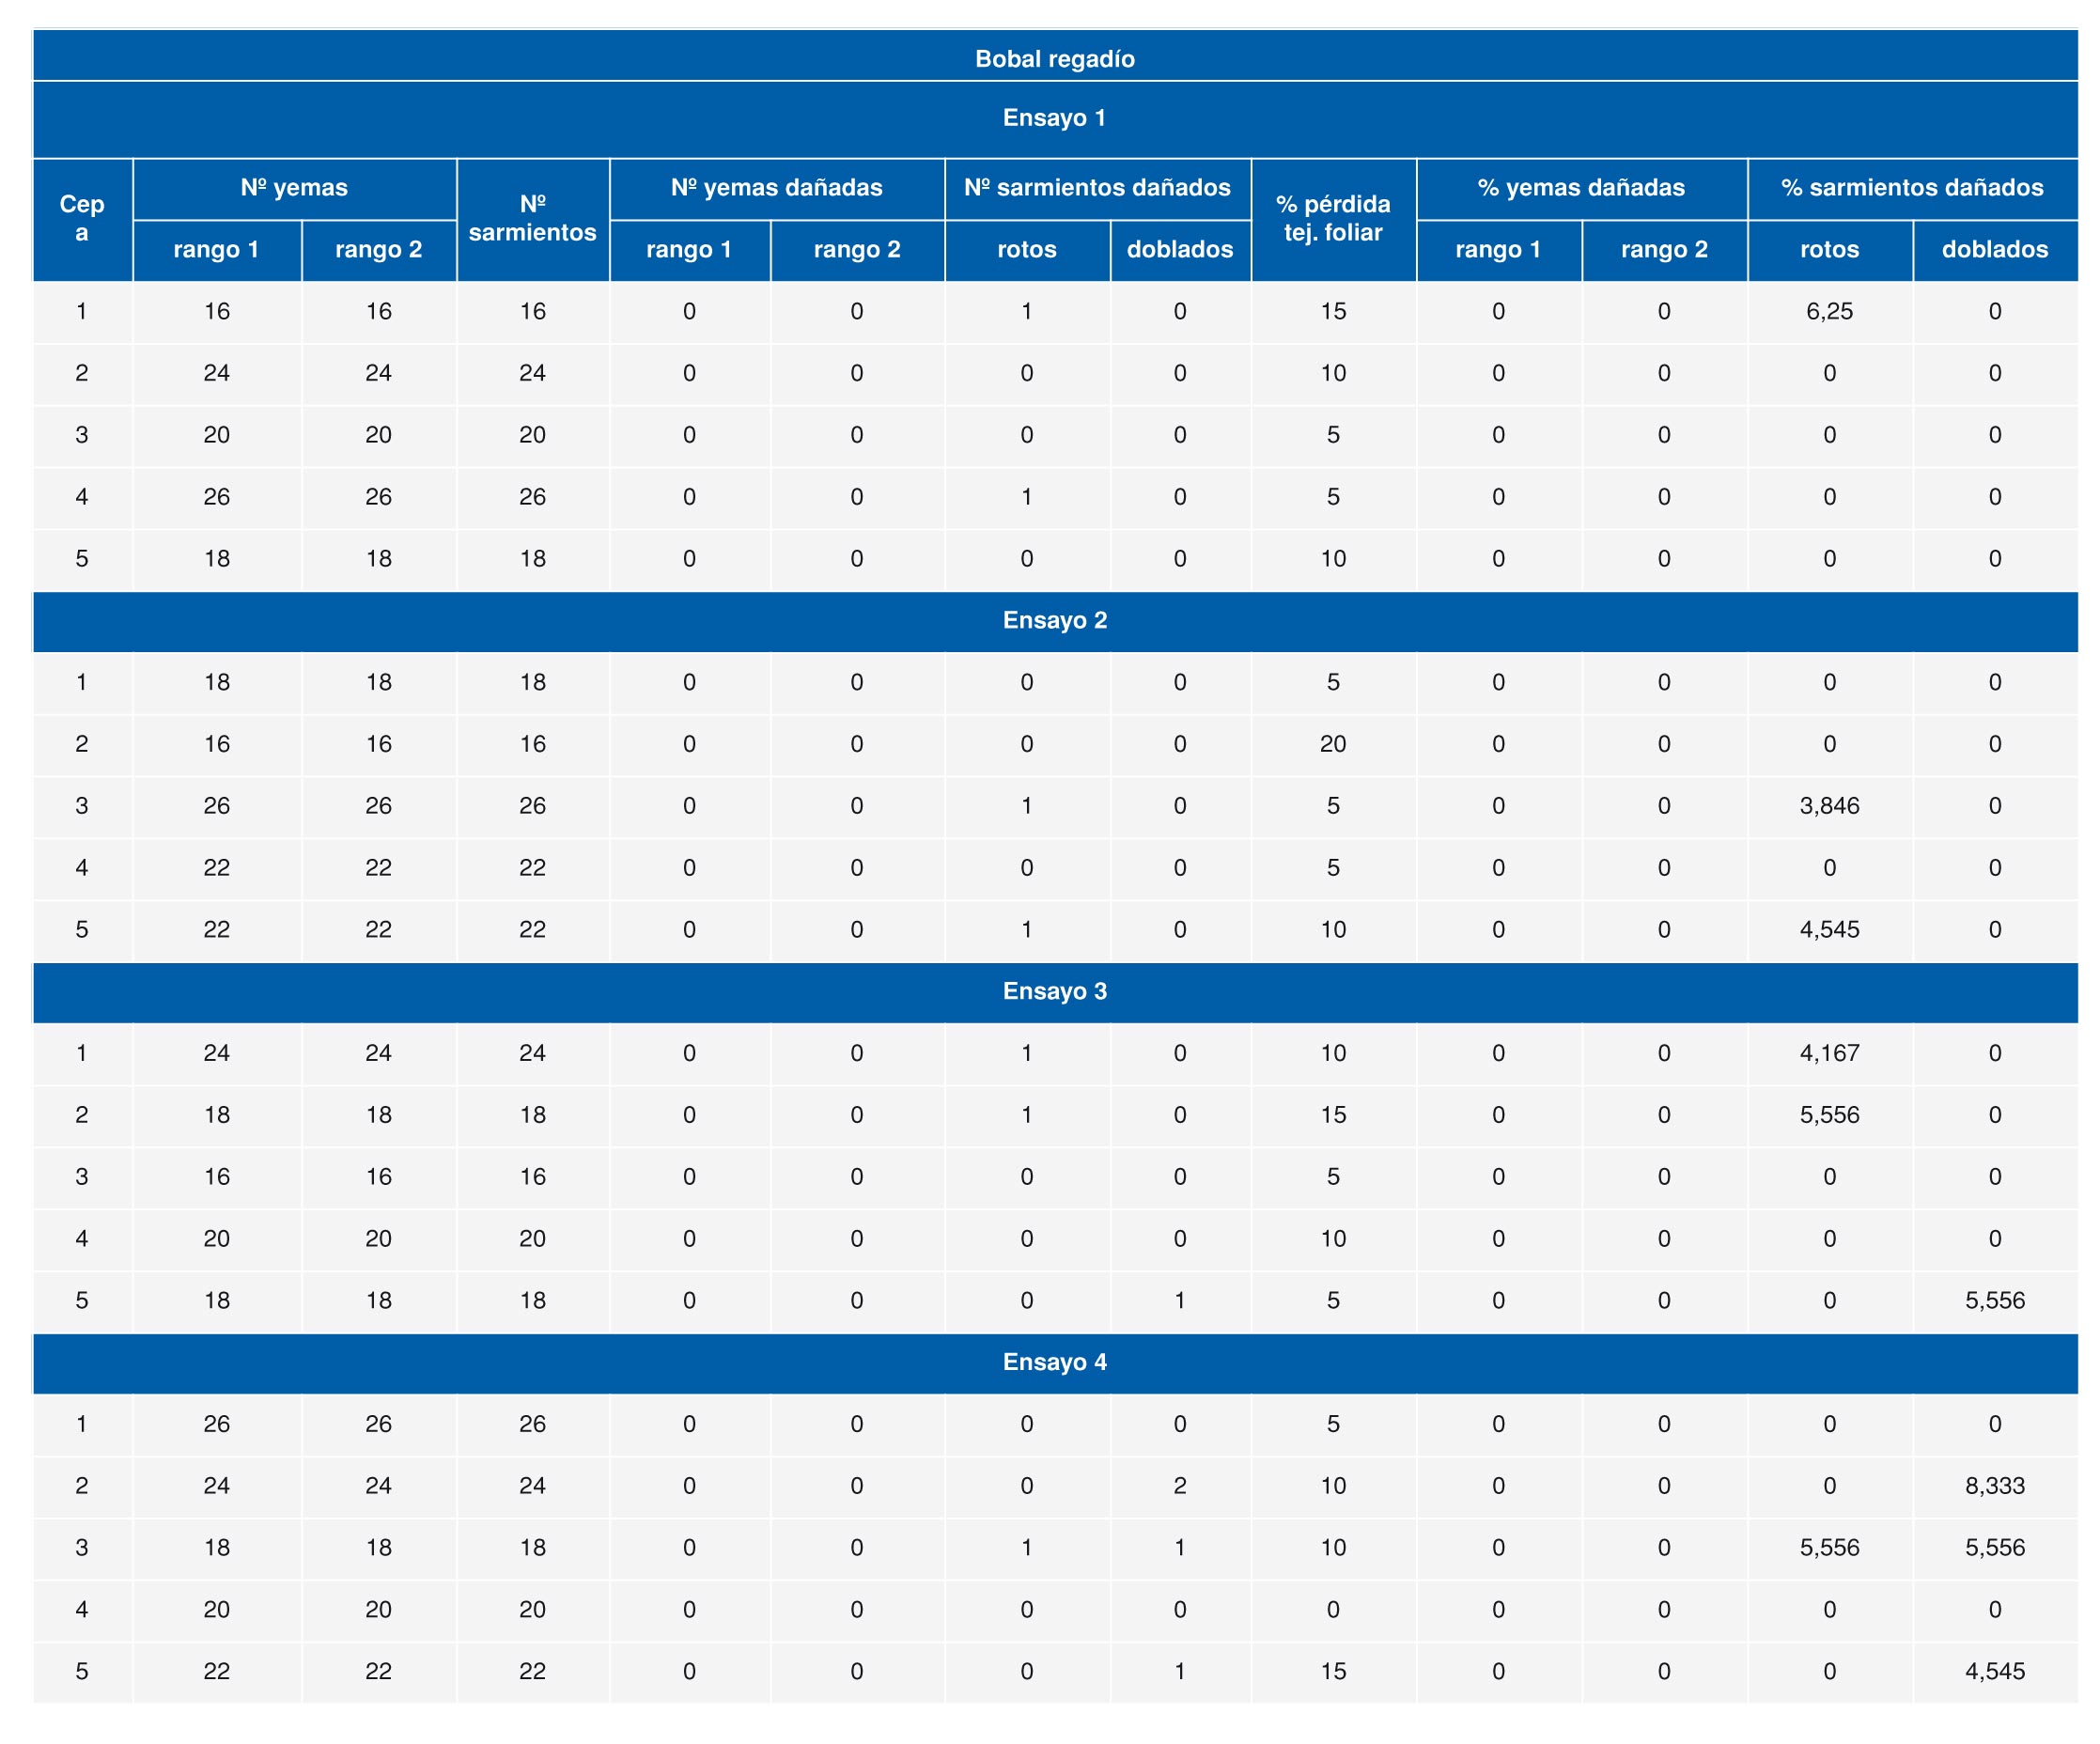Select 'doblados' subheader under Nº sarmientos dañados
Viewport: 2100px width, 1744px height.
(1180, 250)
